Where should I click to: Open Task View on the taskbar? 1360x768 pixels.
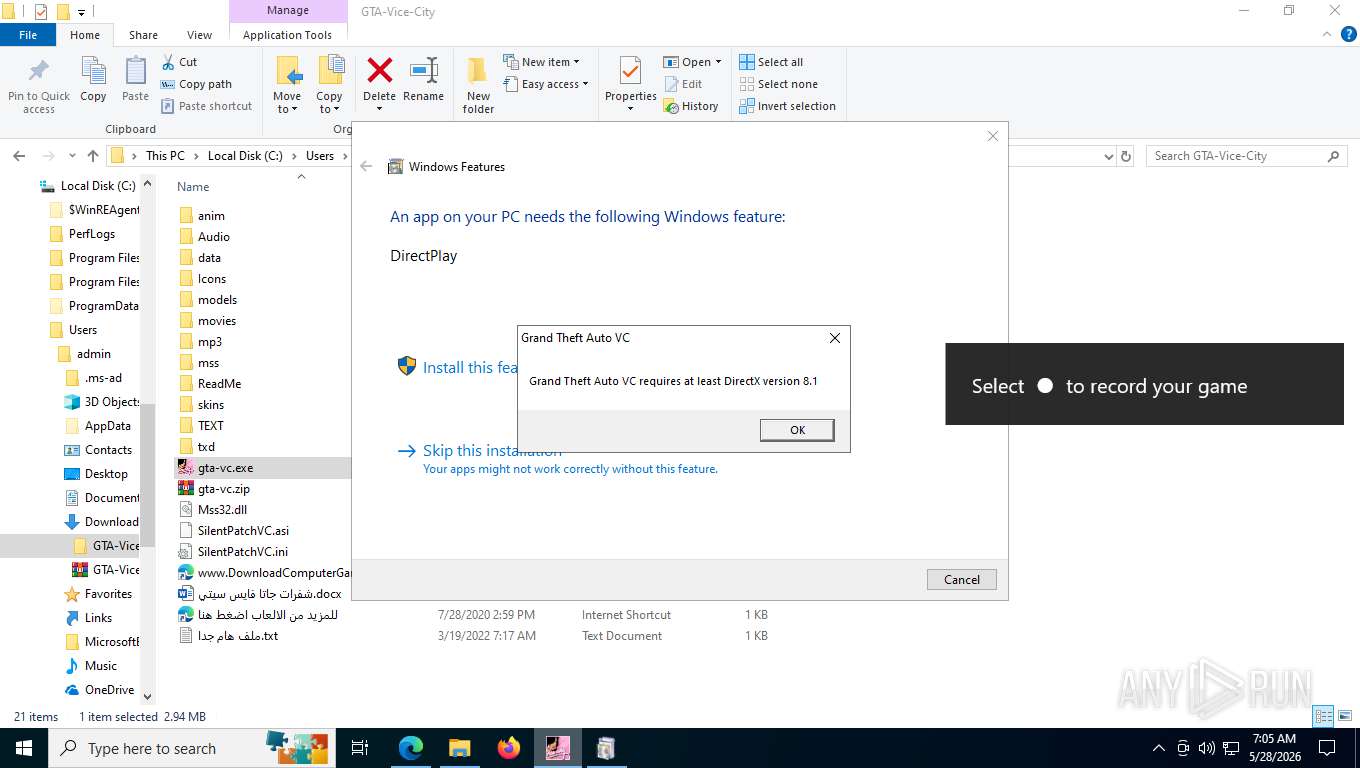pyautogui.click(x=360, y=748)
